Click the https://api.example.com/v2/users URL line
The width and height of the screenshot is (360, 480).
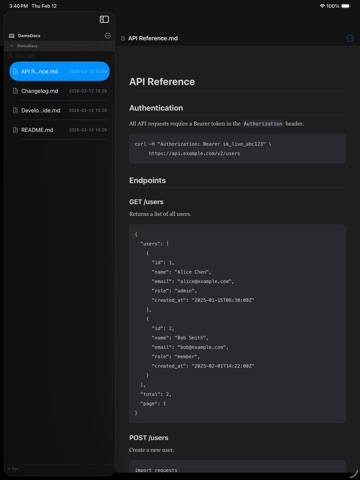point(194,153)
